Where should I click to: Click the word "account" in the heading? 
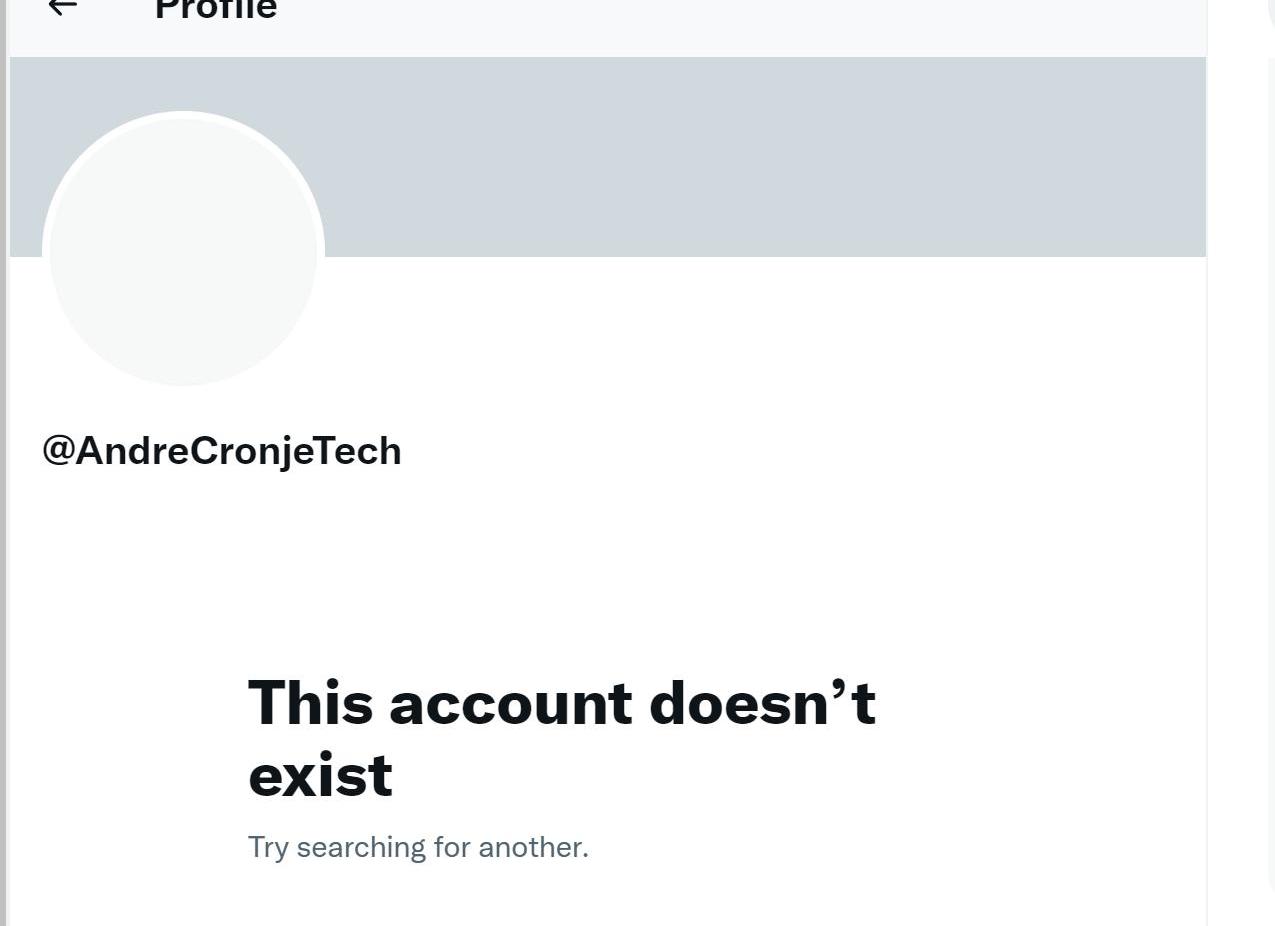pyautogui.click(x=510, y=703)
